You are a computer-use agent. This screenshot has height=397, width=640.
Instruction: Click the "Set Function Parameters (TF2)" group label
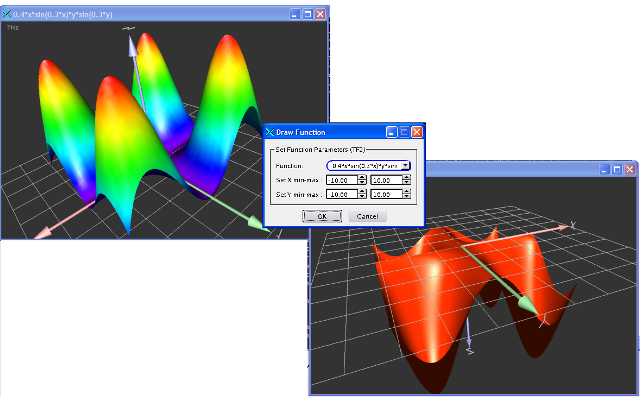tap(320, 150)
